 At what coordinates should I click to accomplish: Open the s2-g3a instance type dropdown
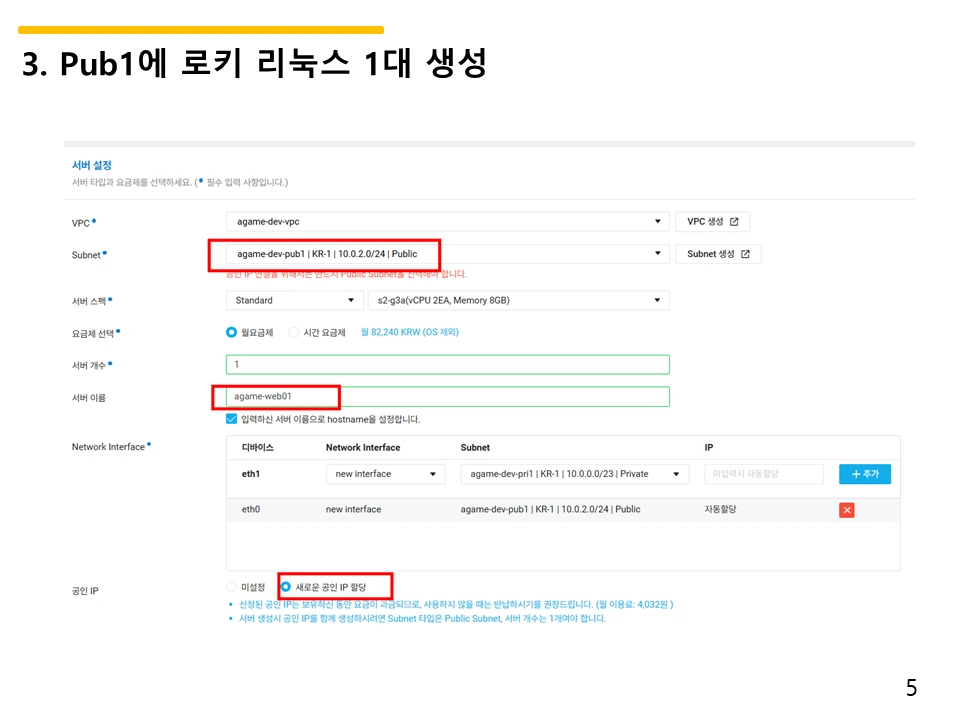point(519,299)
